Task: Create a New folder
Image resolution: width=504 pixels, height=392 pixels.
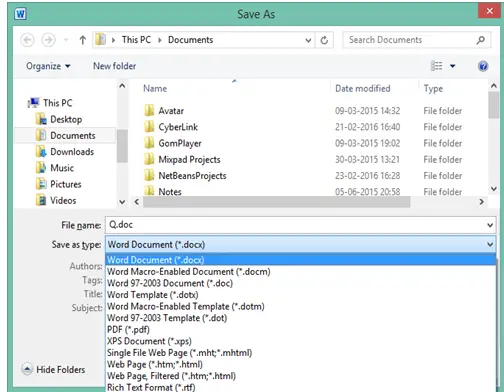Action: pyautogui.click(x=114, y=66)
